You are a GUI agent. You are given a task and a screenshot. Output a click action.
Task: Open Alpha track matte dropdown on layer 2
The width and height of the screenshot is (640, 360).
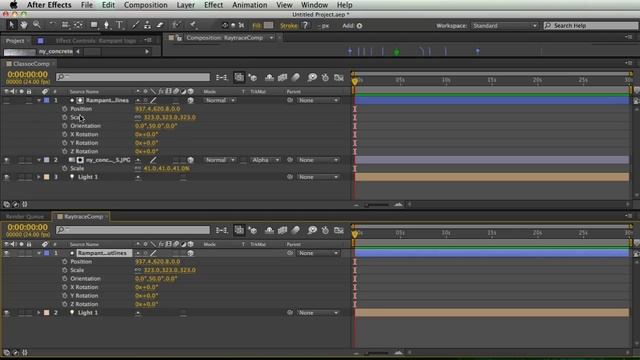(265, 160)
